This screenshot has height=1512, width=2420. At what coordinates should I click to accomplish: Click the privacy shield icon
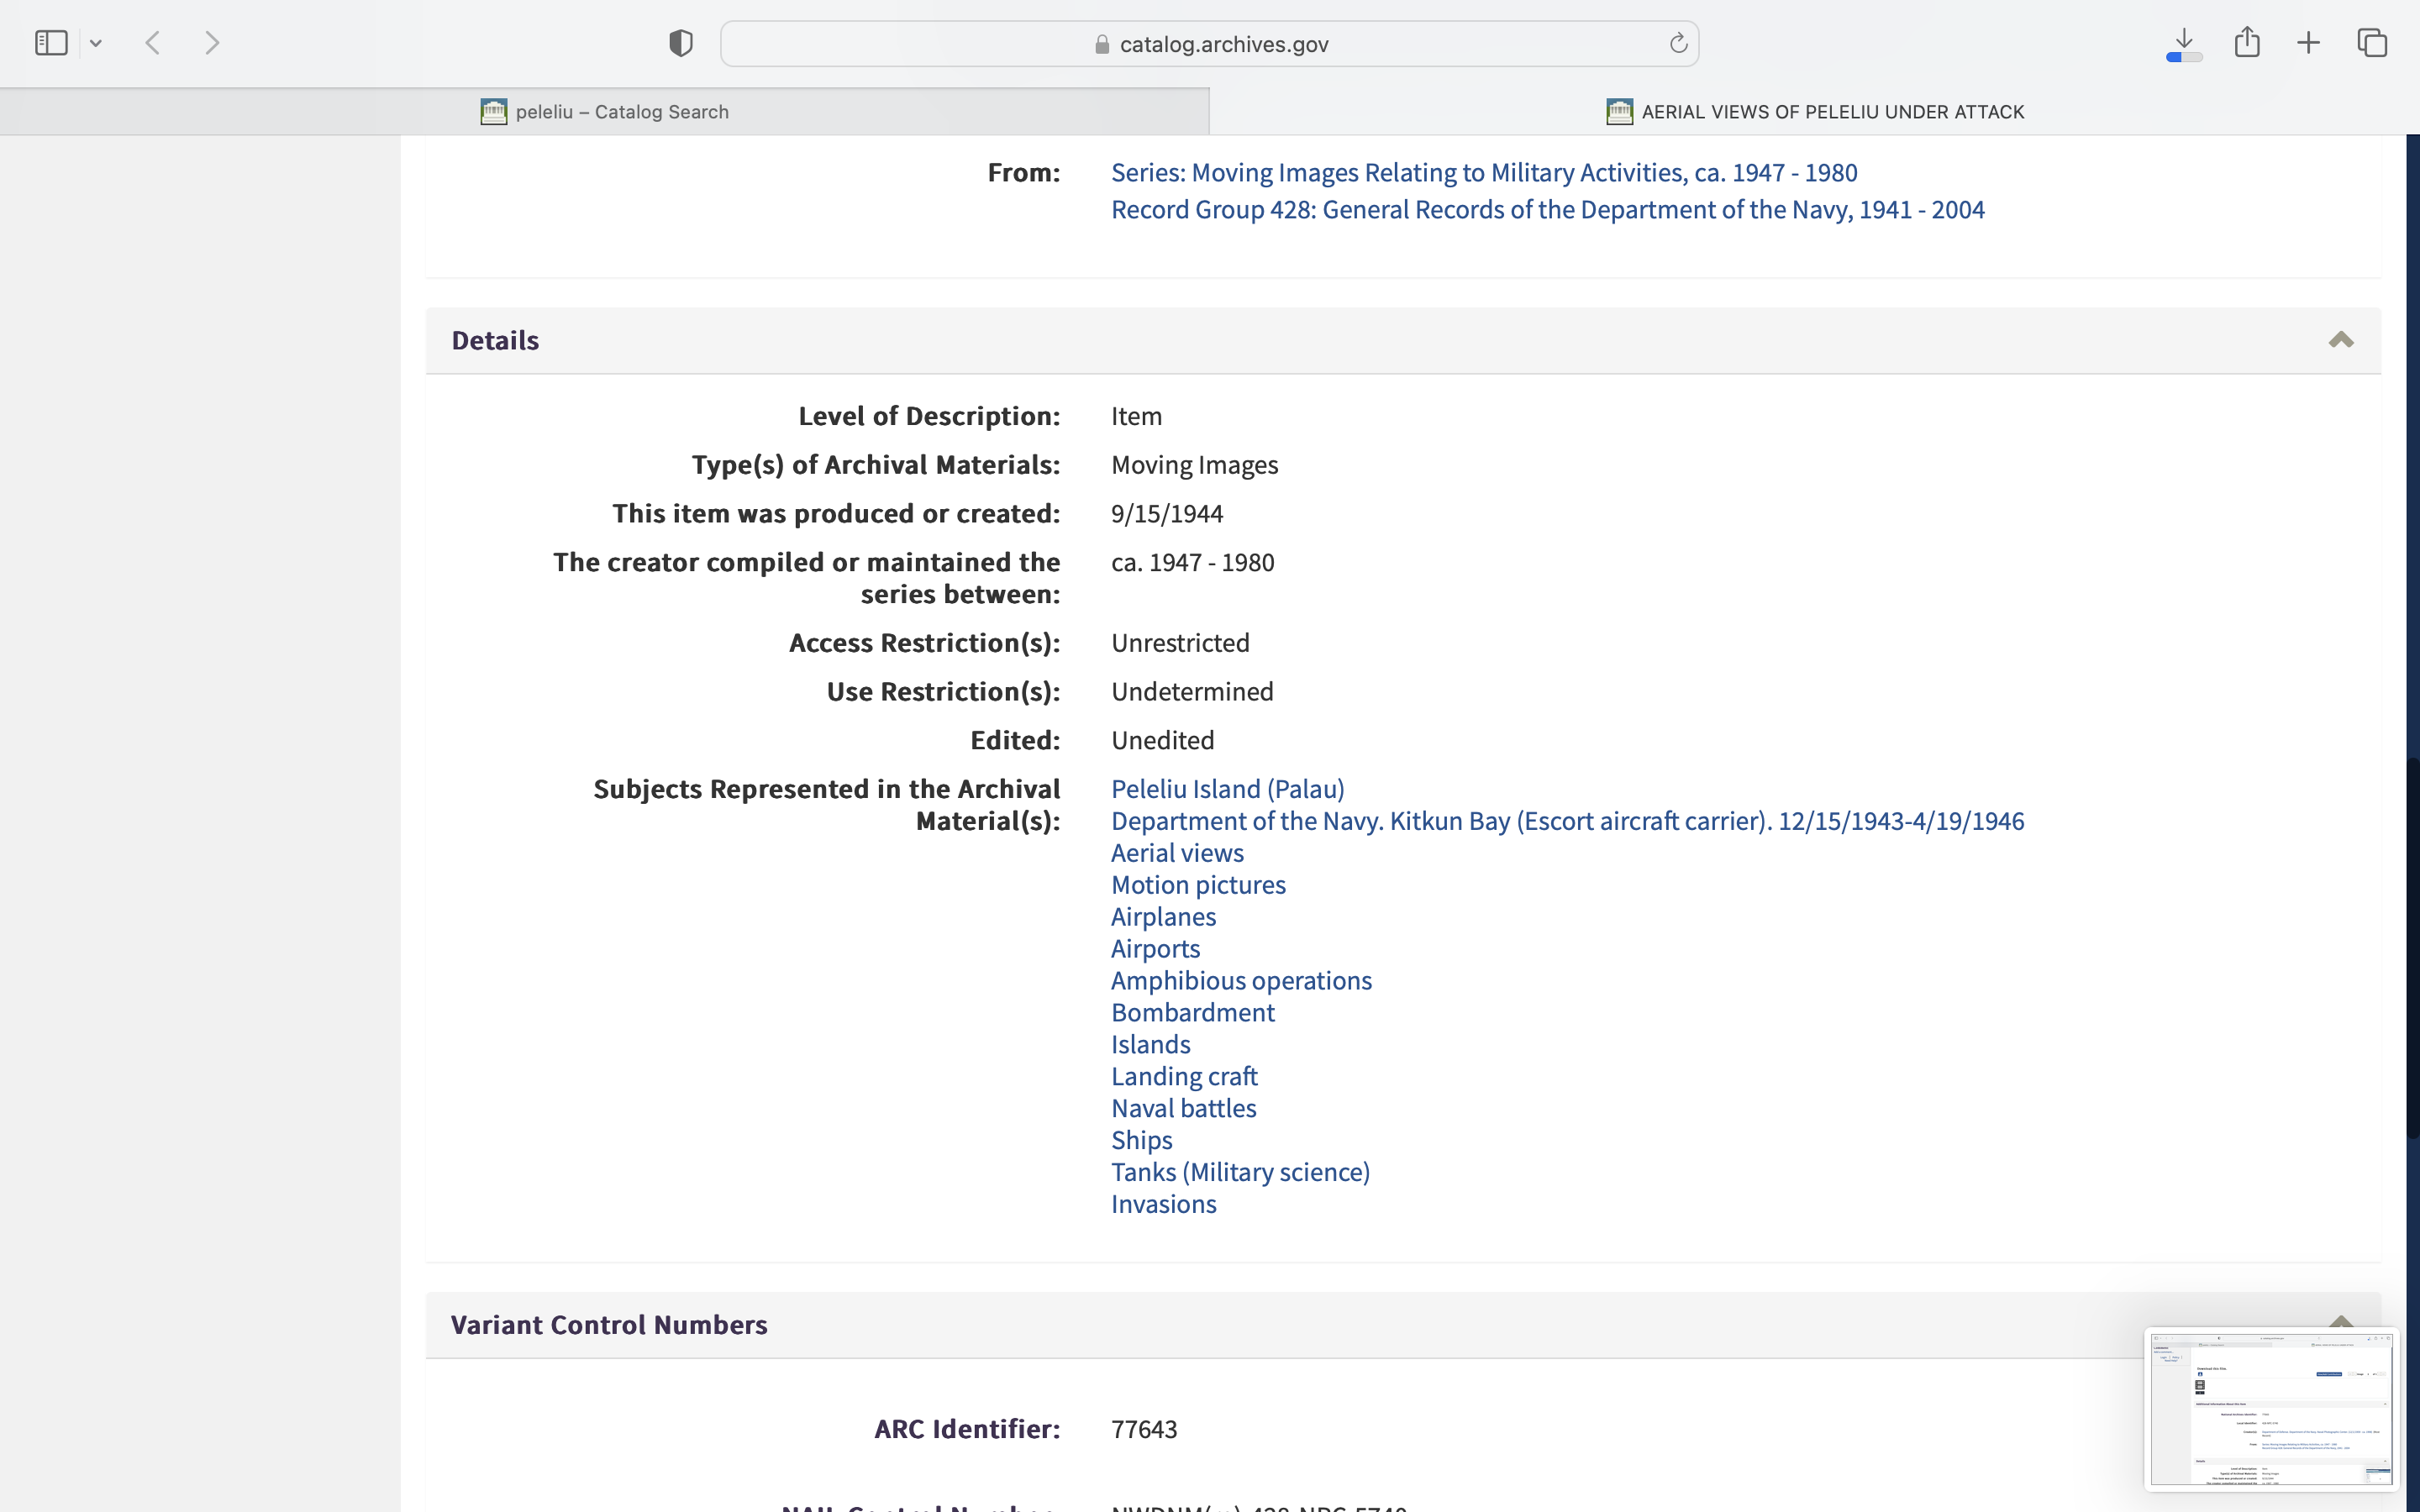click(680, 43)
